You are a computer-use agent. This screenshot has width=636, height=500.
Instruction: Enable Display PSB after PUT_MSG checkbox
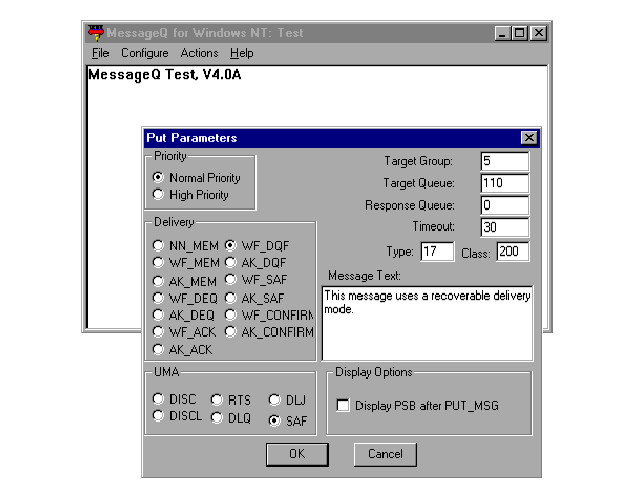[343, 405]
